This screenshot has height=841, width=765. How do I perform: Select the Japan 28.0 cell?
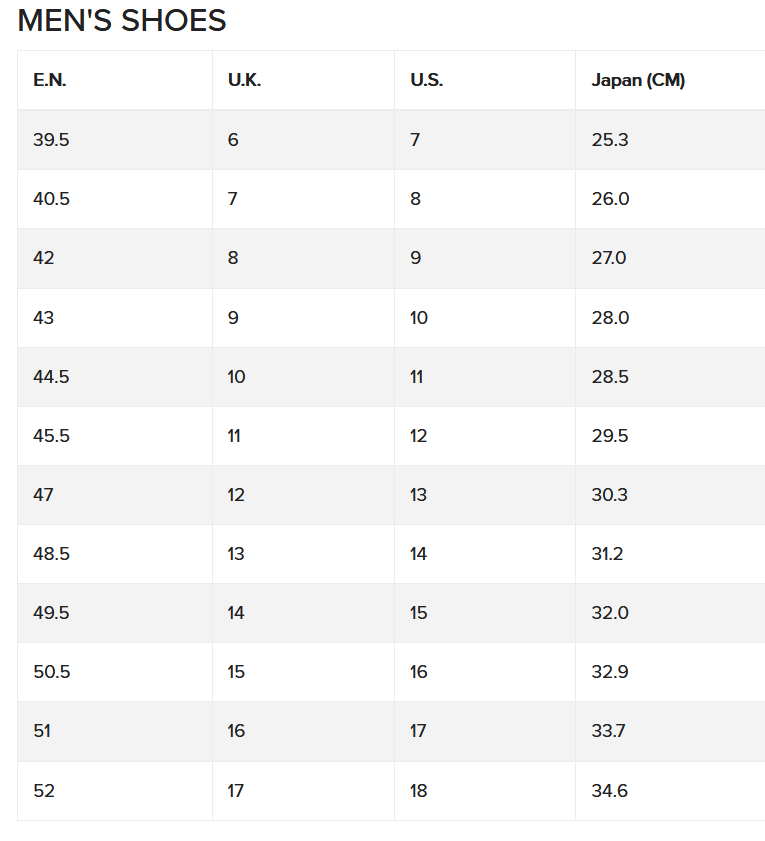coord(670,318)
